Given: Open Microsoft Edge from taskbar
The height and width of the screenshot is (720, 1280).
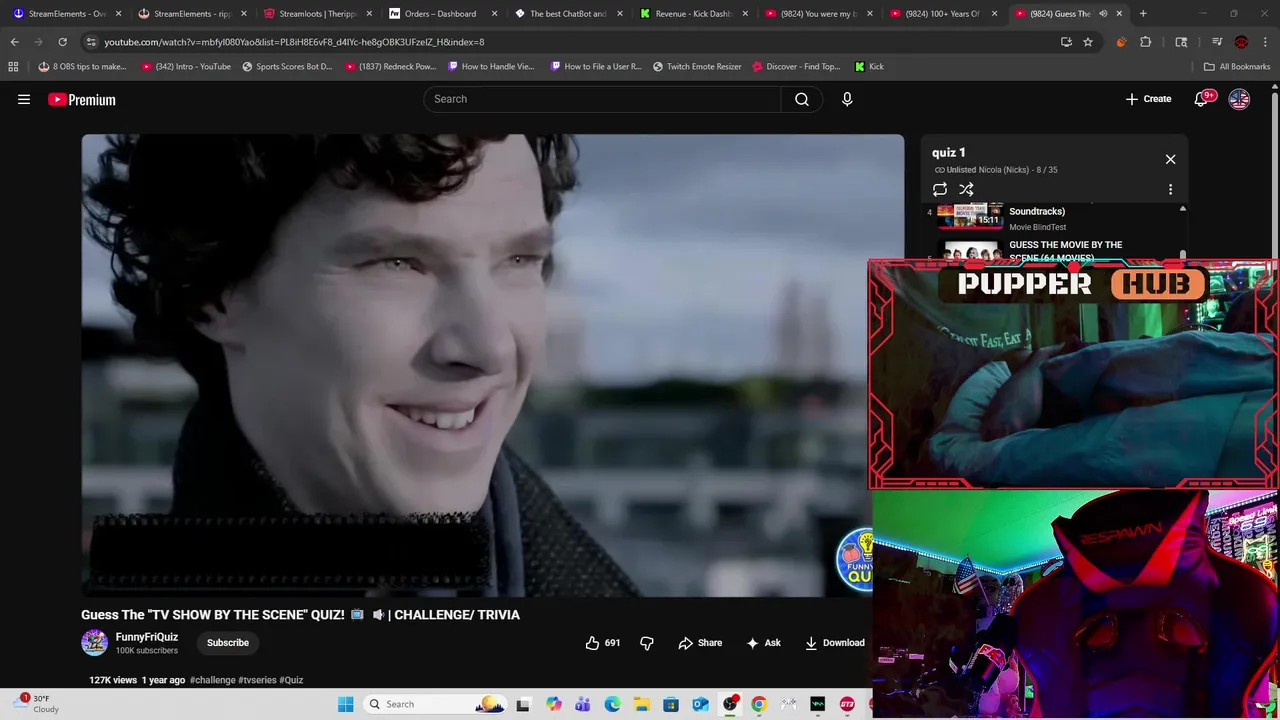Looking at the screenshot, I should click(x=612, y=704).
